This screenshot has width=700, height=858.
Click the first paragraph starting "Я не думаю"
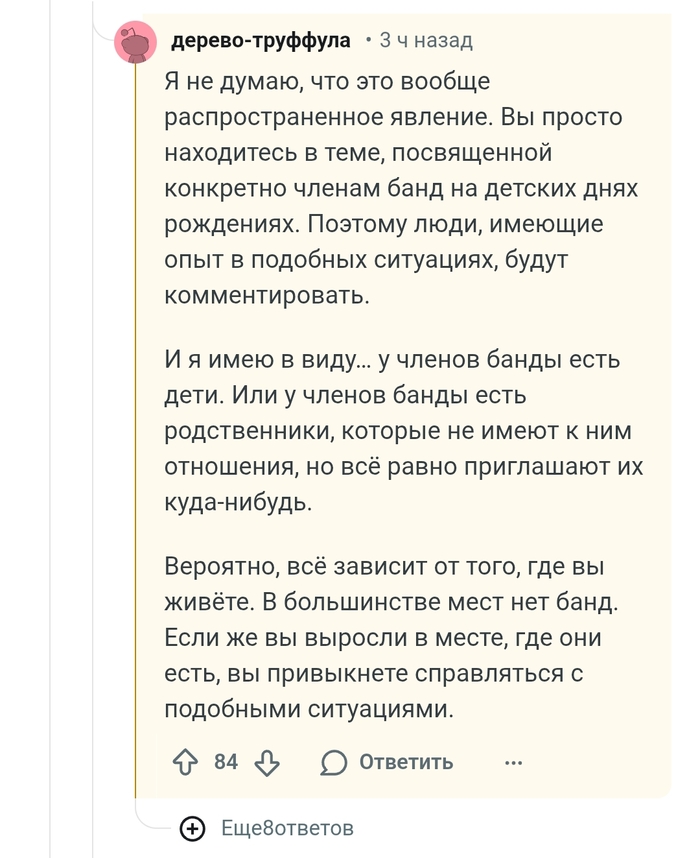[400, 188]
